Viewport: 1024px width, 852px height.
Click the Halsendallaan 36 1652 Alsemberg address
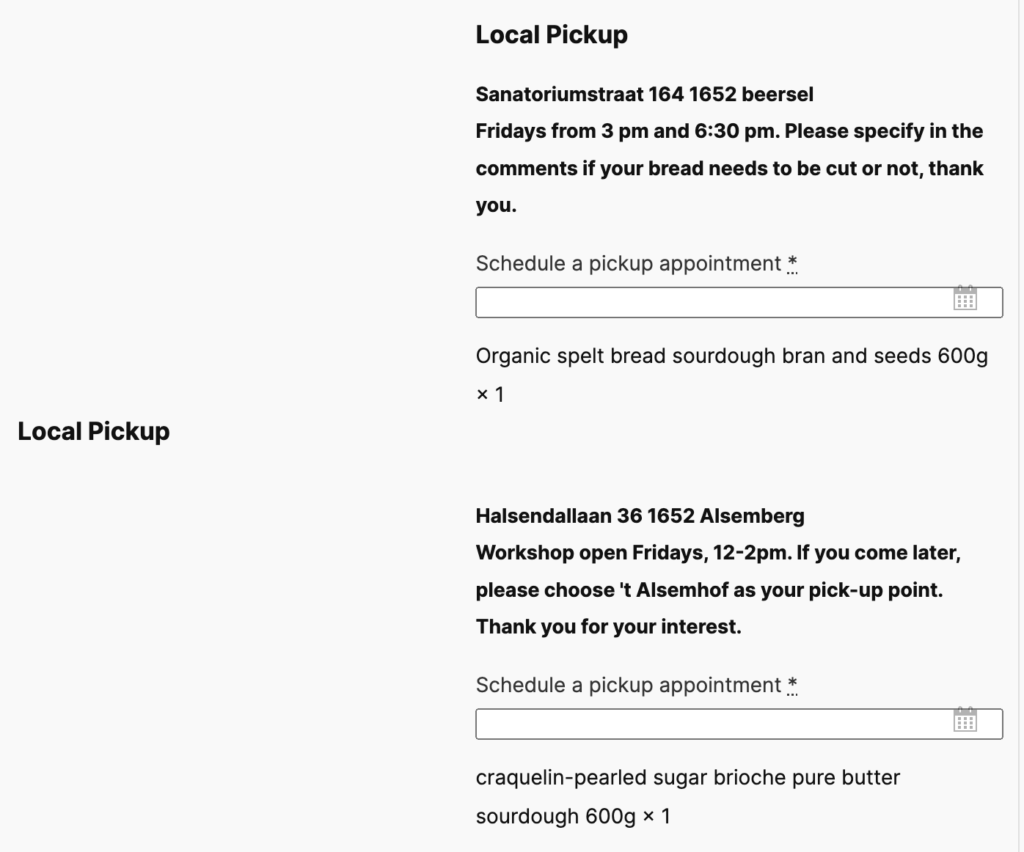[x=640, y=516]
